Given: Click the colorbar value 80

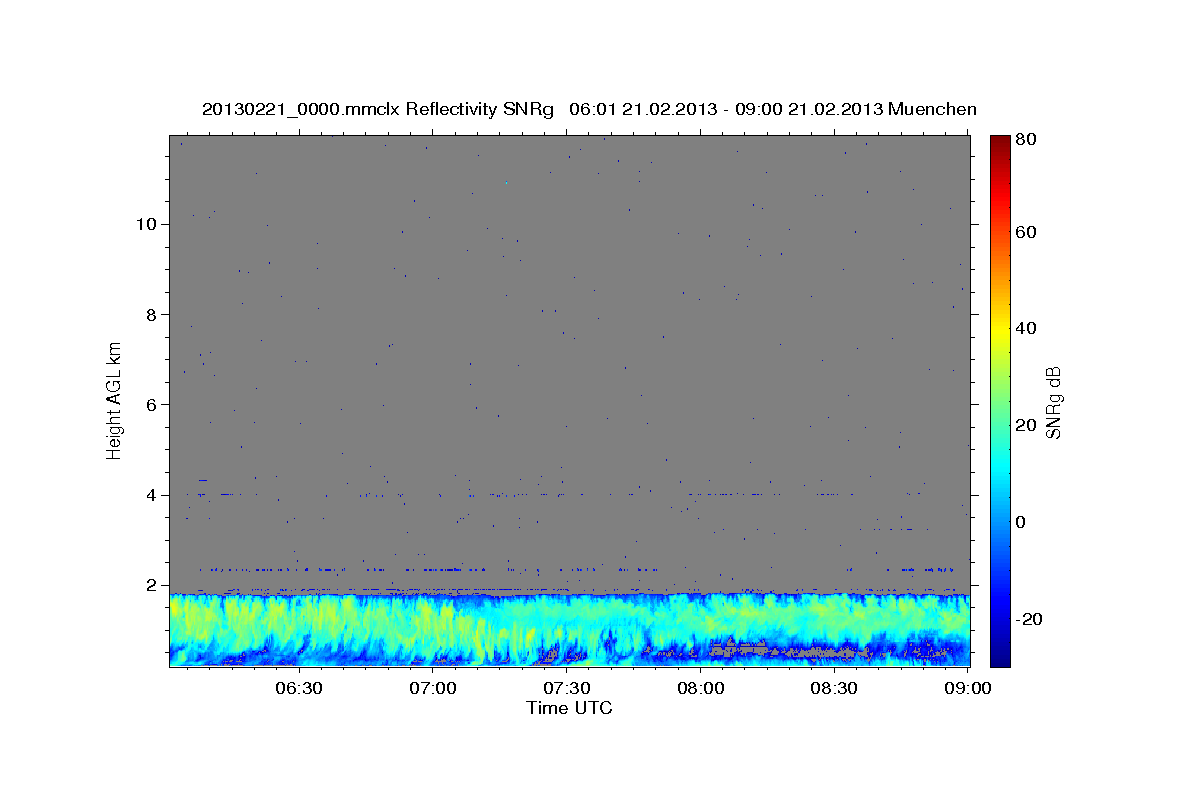Looking at the screenshot, I should [1027, 140].
